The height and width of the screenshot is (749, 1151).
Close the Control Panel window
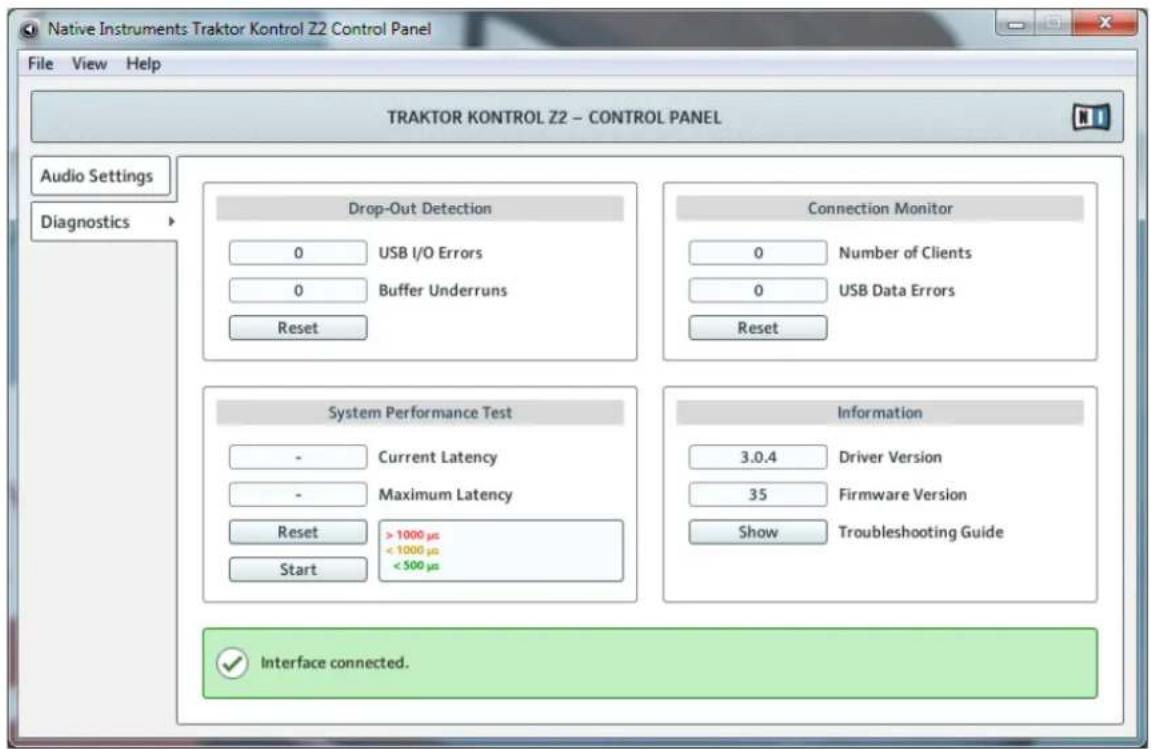click(1105, 23)
